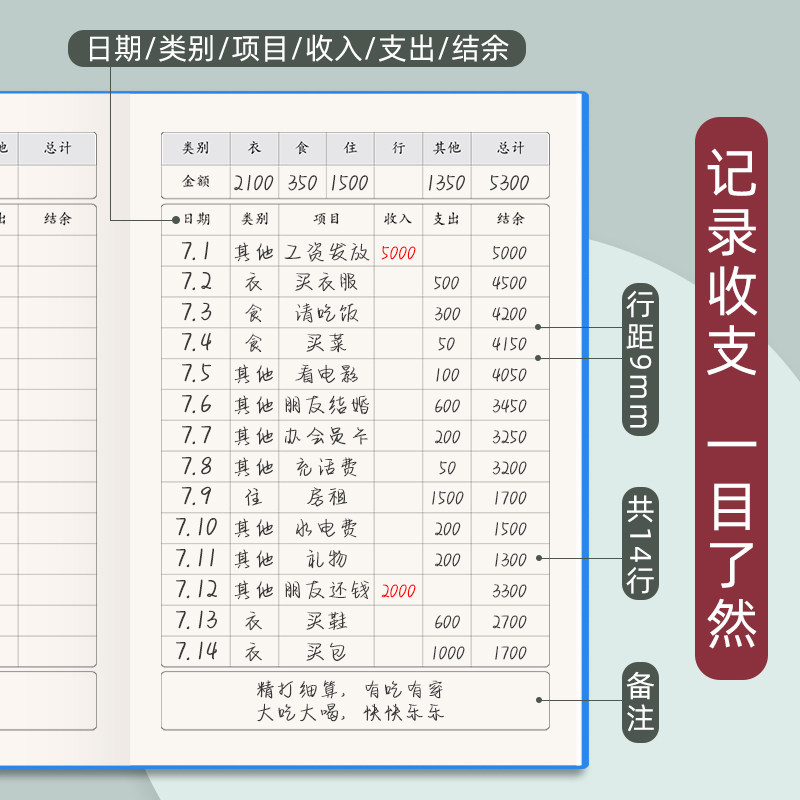Click the 类别 header in ledger table
The width and height of the screenshot is (800, 800).
pos(254,219)
